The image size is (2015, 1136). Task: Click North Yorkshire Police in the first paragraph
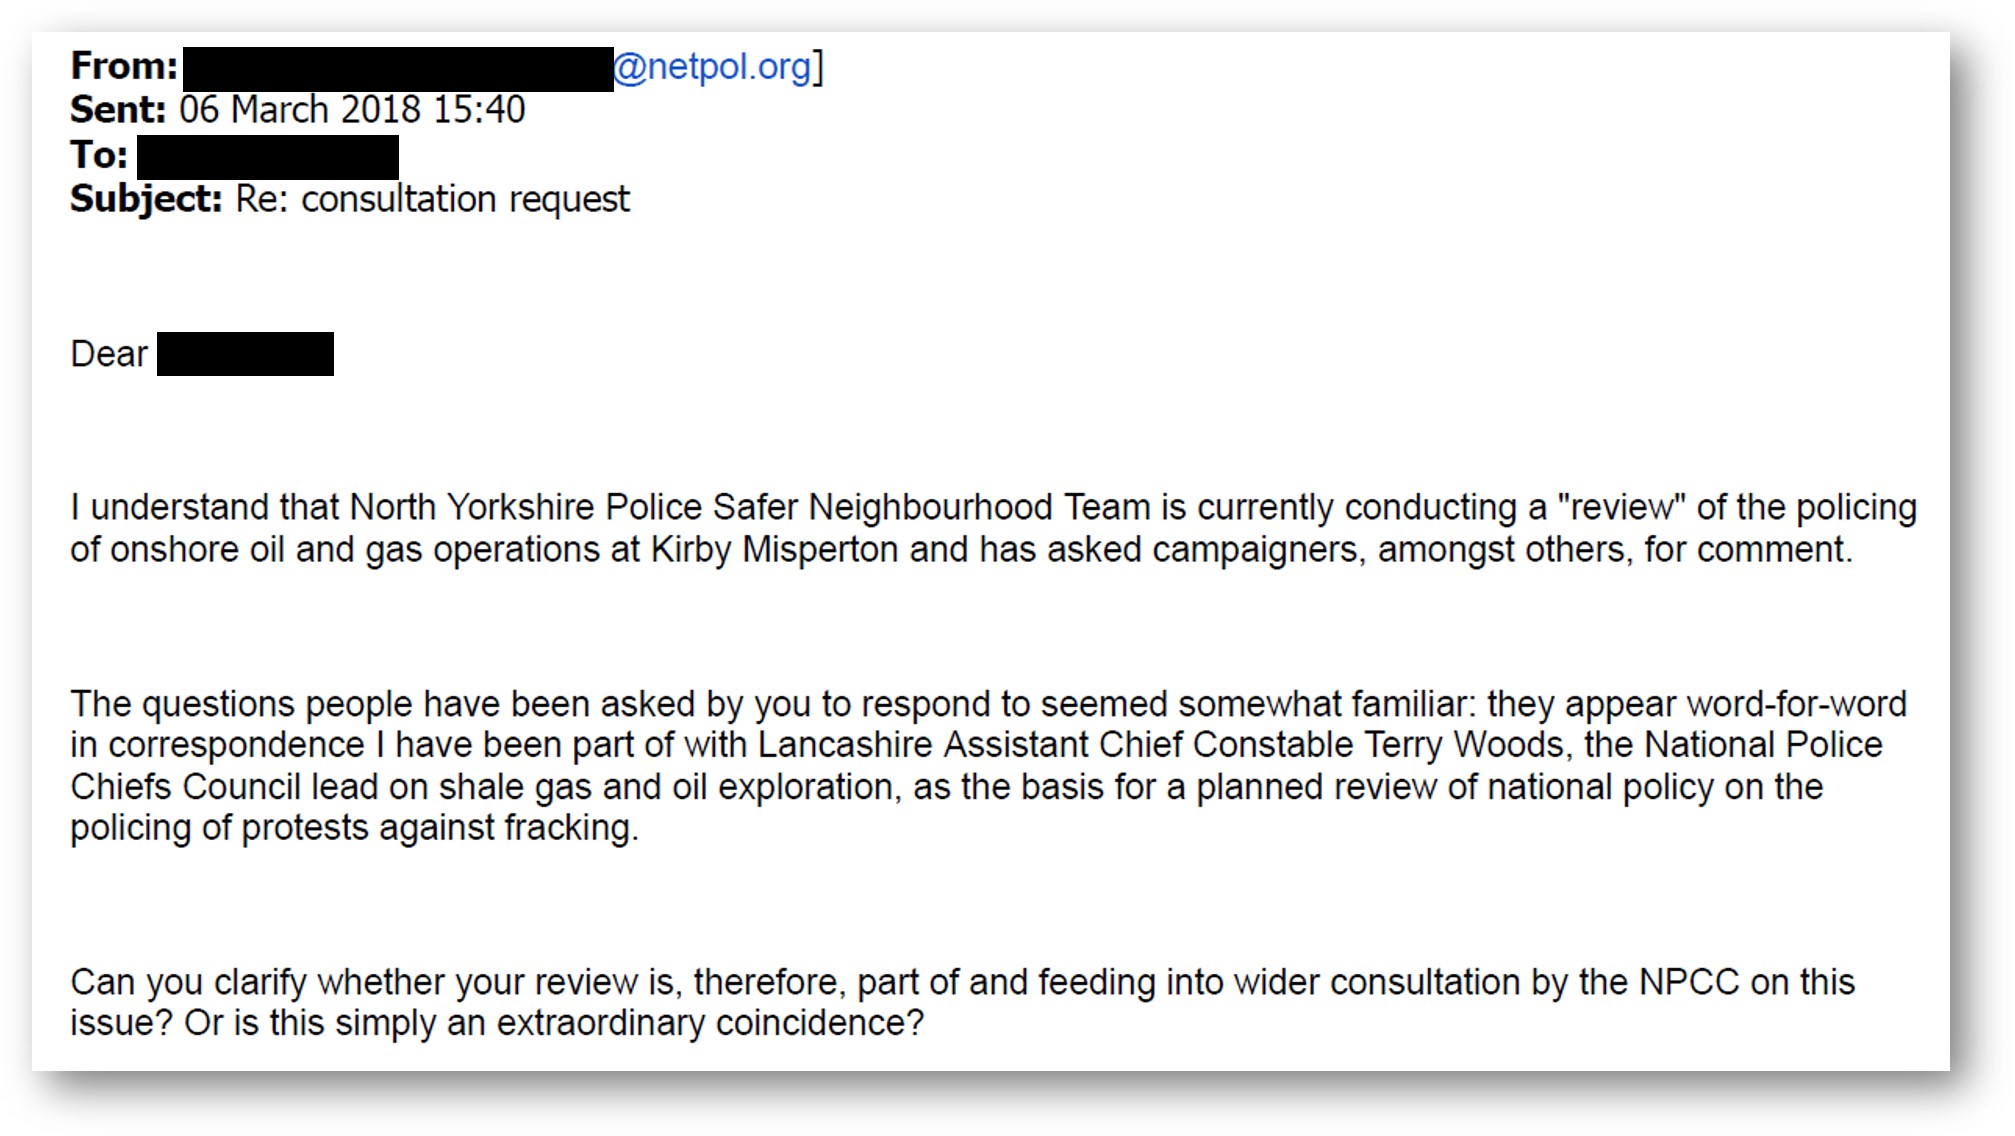(x=526, y=507)
